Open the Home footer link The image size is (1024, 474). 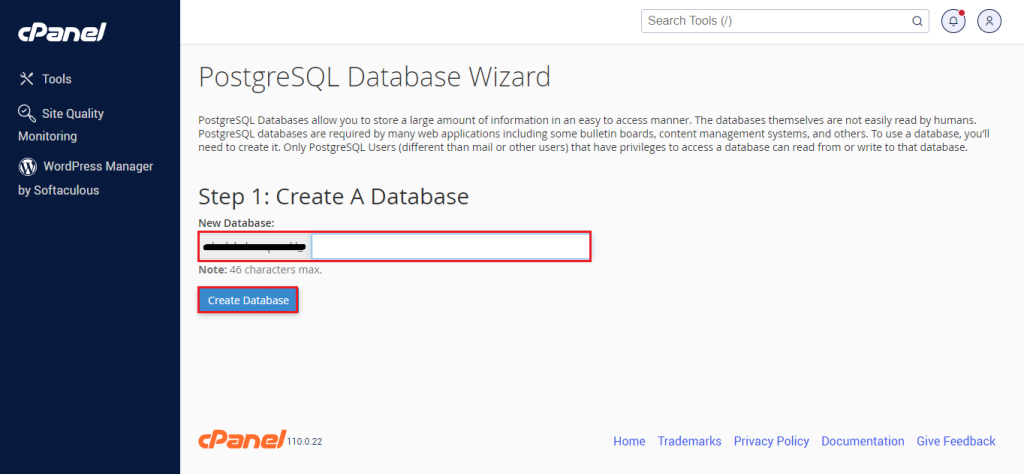[629, 441]
